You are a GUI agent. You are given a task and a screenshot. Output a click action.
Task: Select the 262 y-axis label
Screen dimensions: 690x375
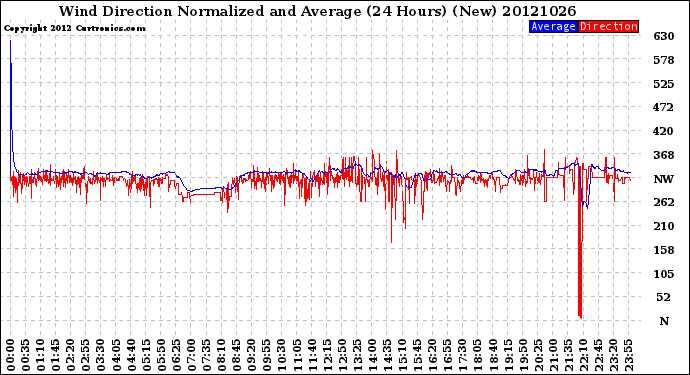(664, 202)
